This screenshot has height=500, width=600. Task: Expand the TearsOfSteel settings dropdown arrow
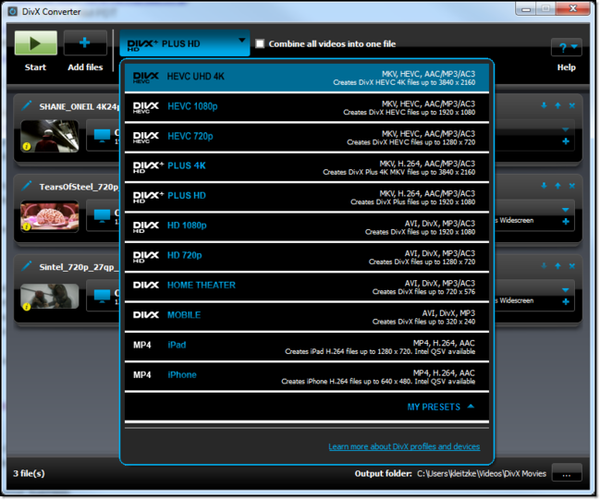point(565,210)
